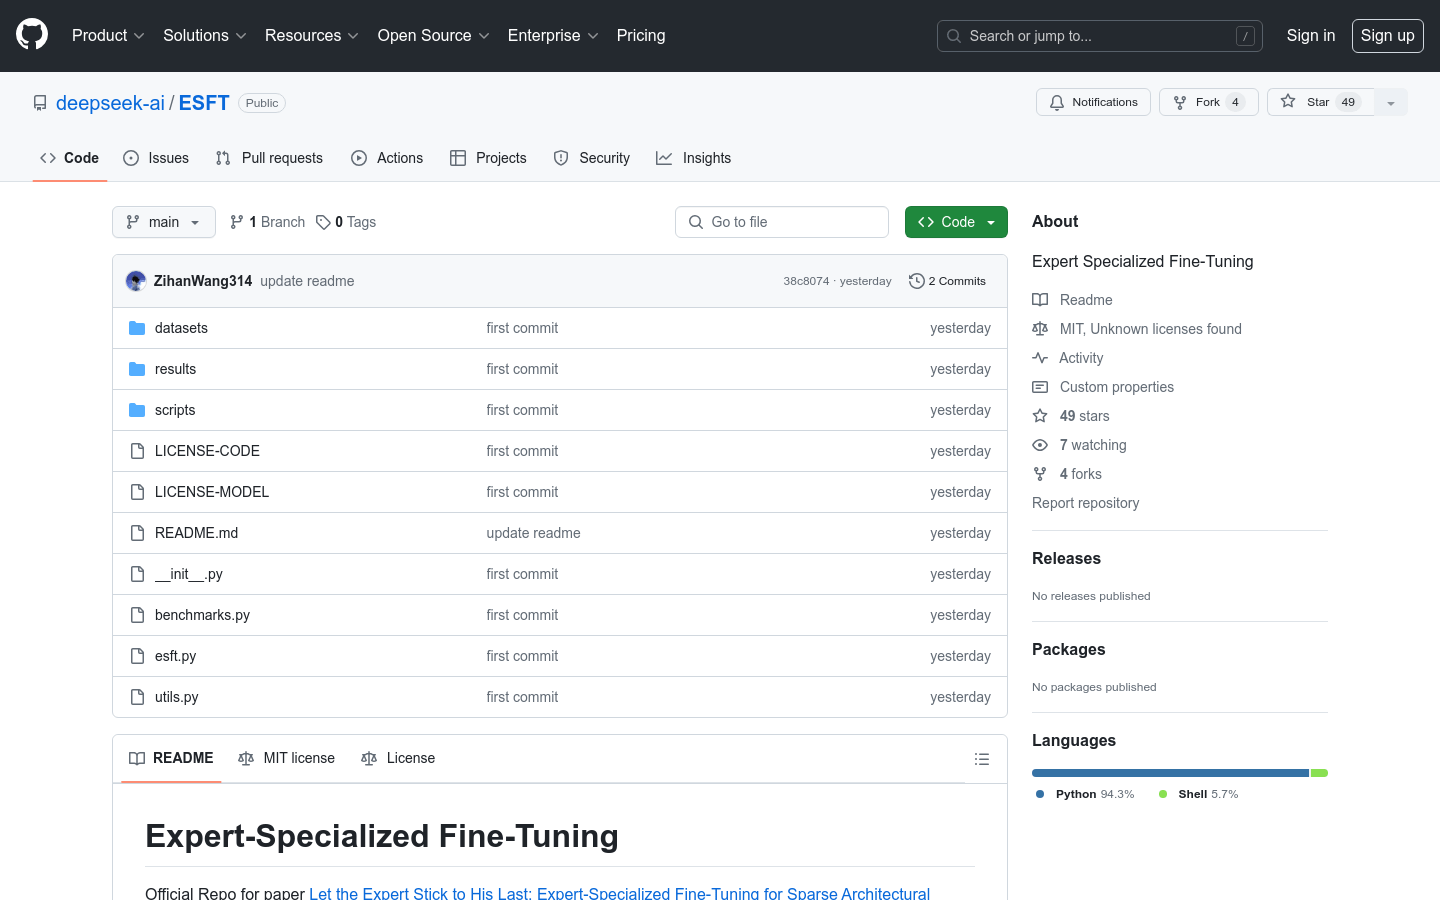
Task: Click the blue dot beside Python
Action: [x=1040, y=794]
